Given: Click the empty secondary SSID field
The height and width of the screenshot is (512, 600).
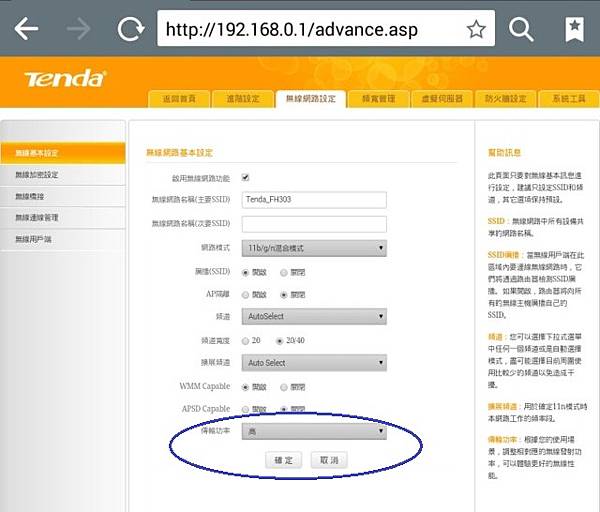Looking at the screenshot, I should coord(314,224).
